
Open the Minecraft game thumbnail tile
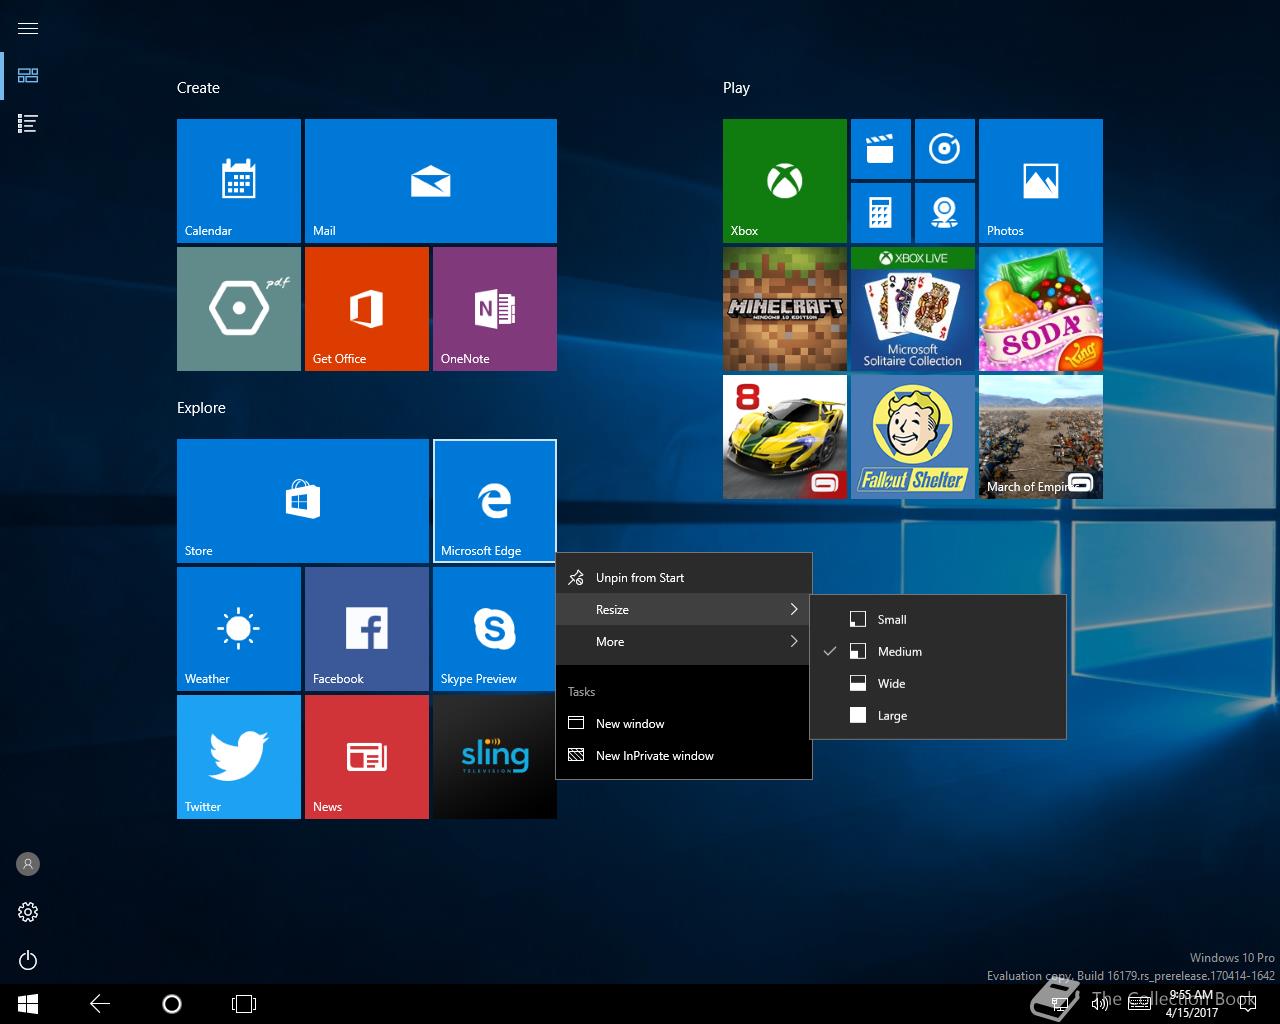tap(784, 308)
